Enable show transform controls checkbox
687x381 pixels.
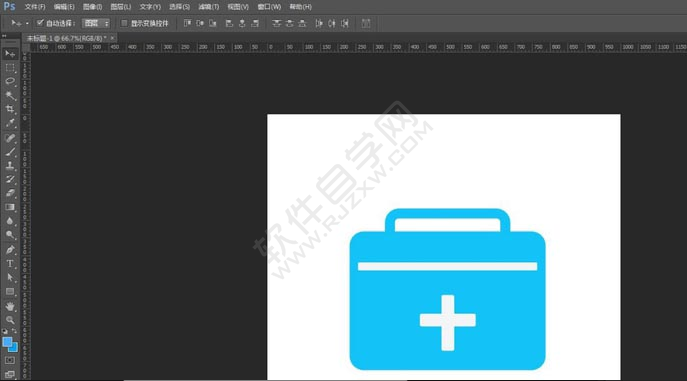pyautogui.click(x=124, y=23)
